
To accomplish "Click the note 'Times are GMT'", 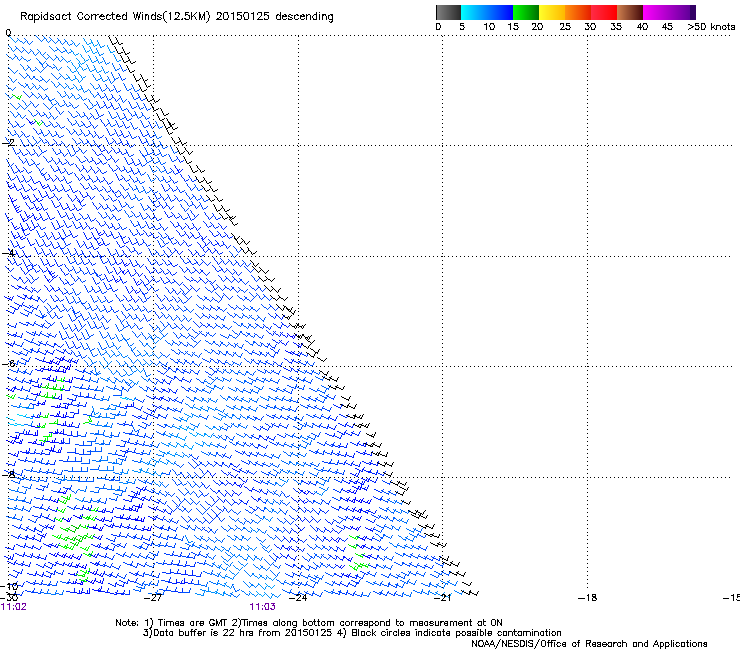I will pos(193,623).
